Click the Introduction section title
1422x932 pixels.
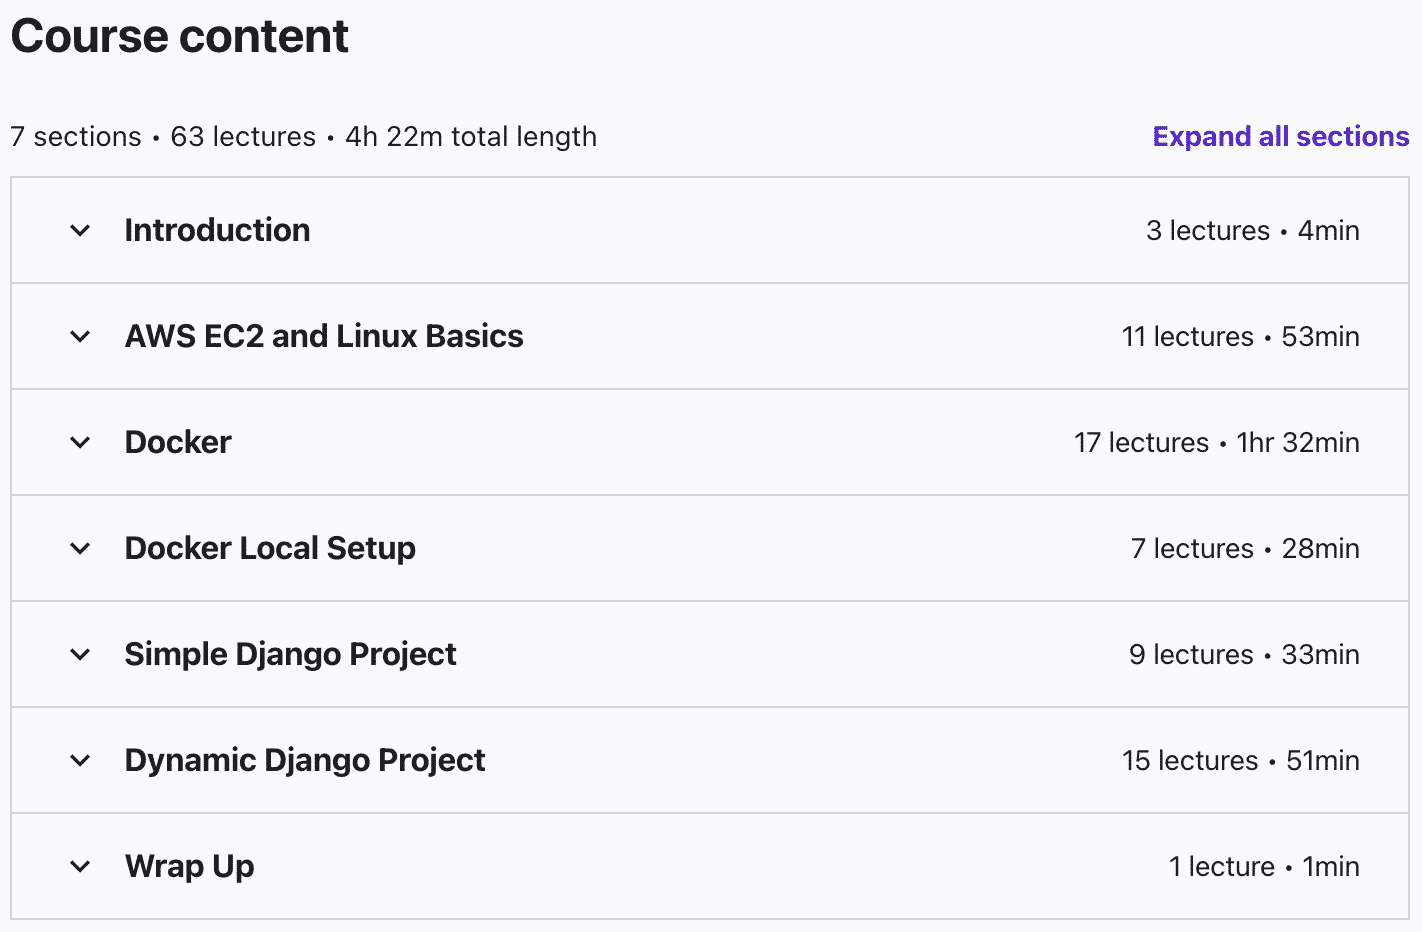click(x=217, y=230)
